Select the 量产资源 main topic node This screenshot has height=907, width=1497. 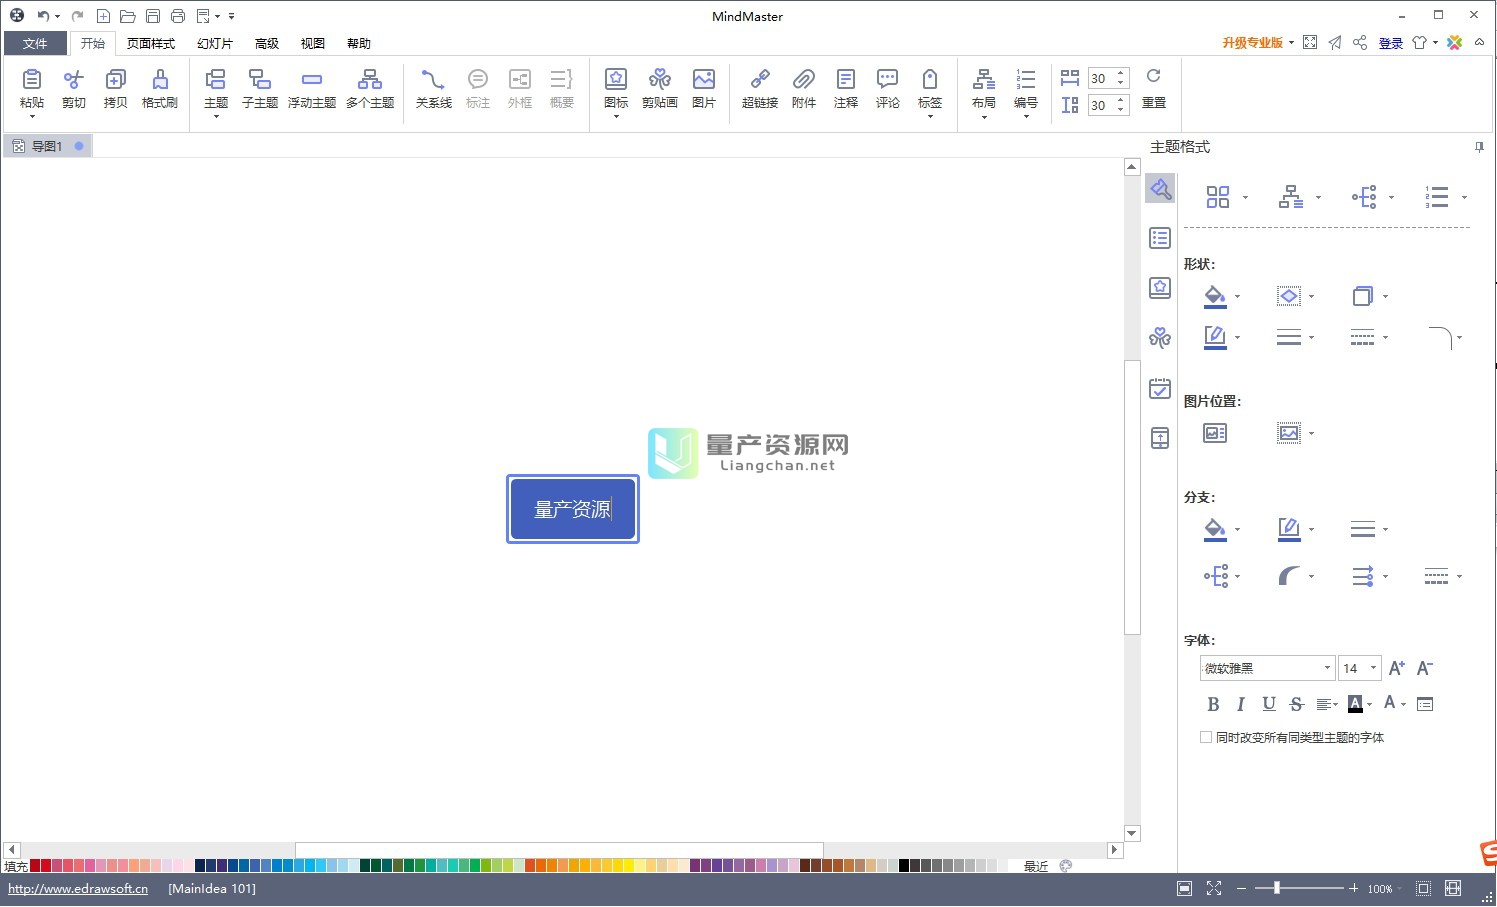pos(573,509)
